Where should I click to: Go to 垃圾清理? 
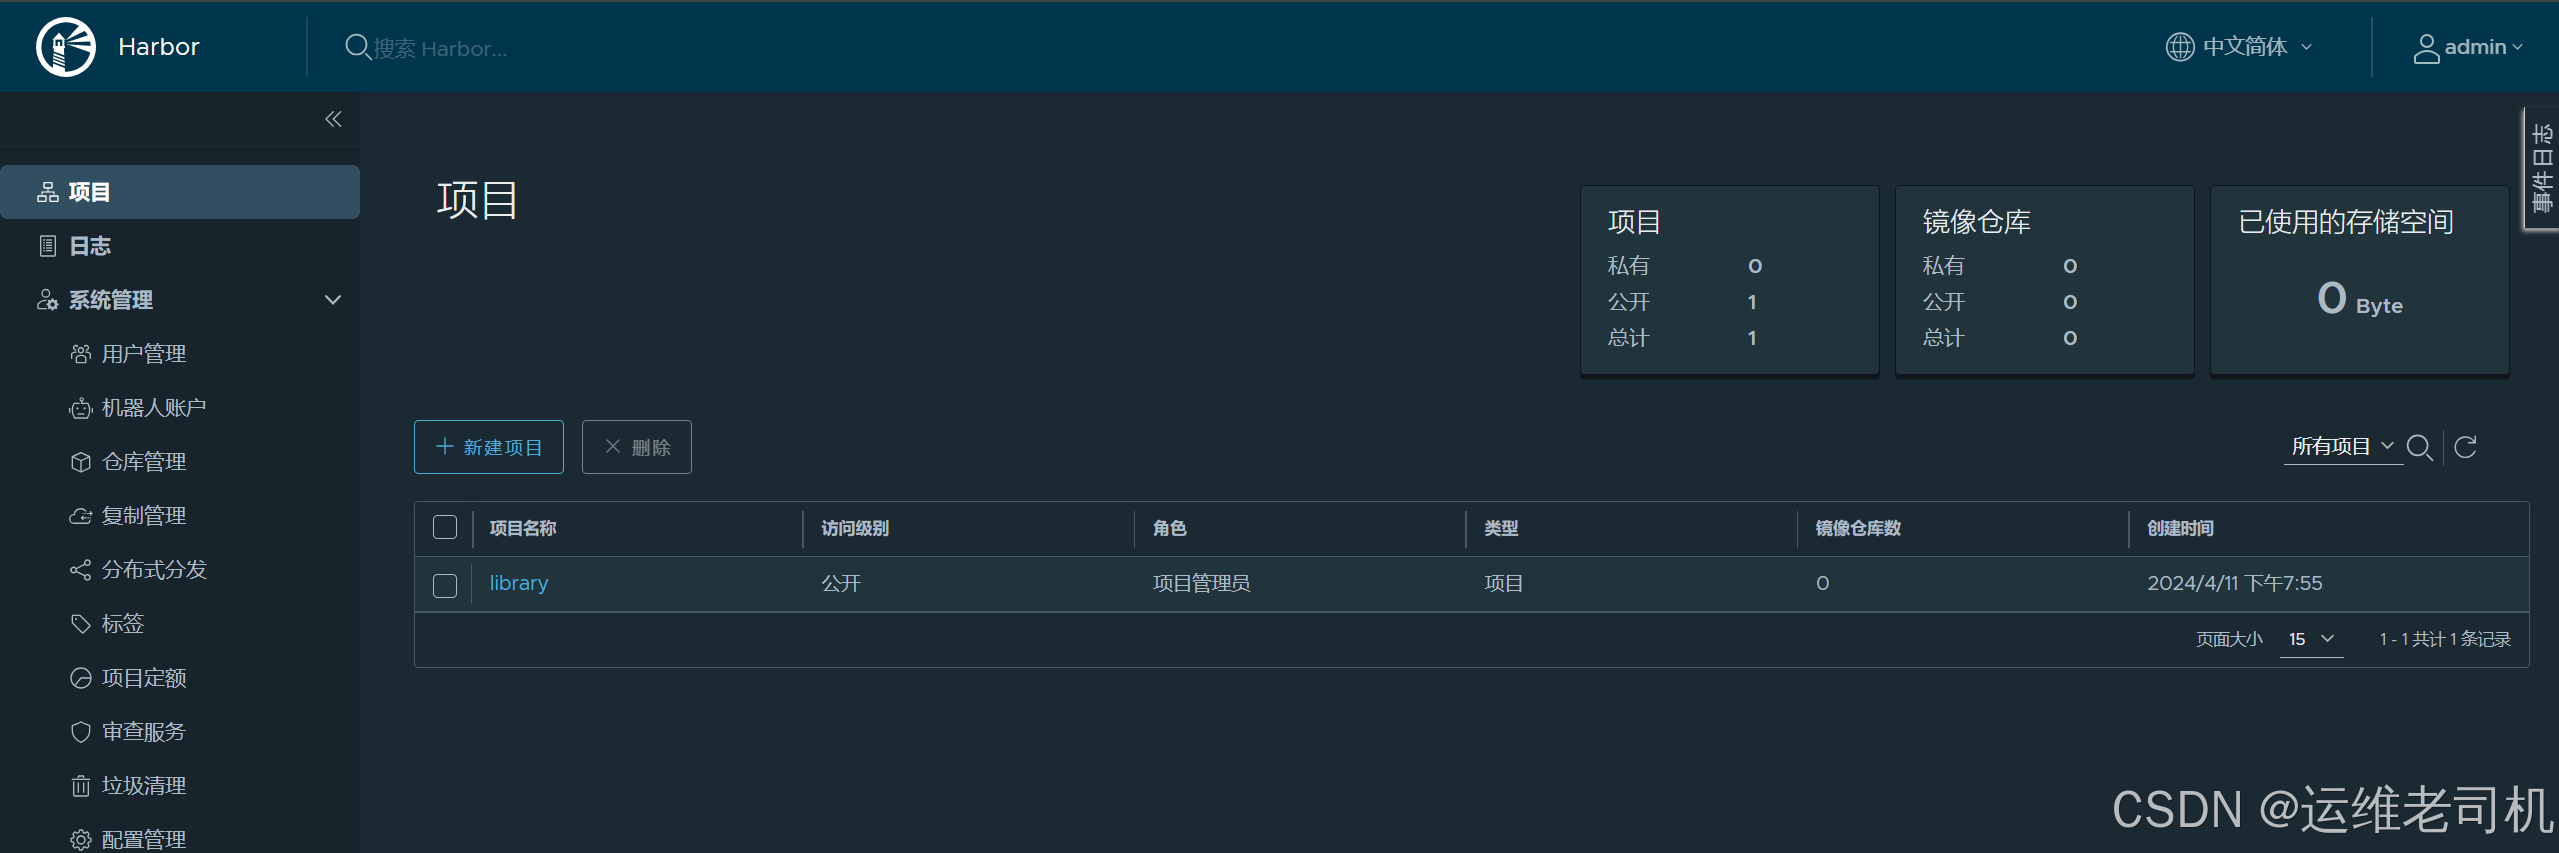tap(144, 786)
